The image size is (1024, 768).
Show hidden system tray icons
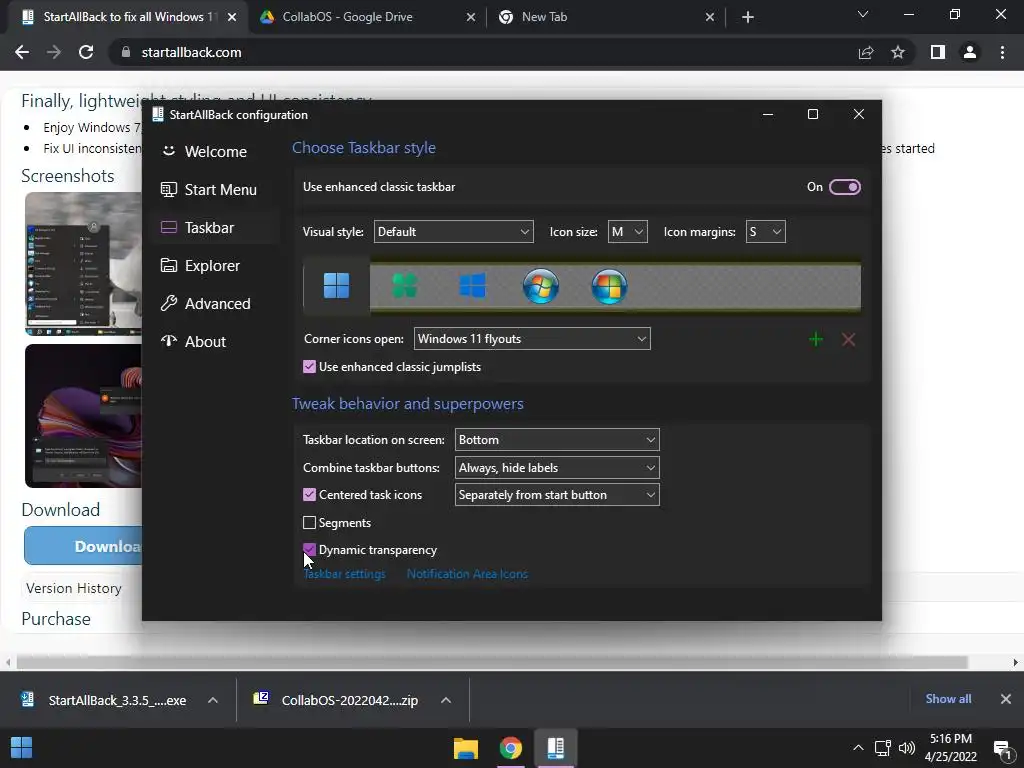[858, 748]
